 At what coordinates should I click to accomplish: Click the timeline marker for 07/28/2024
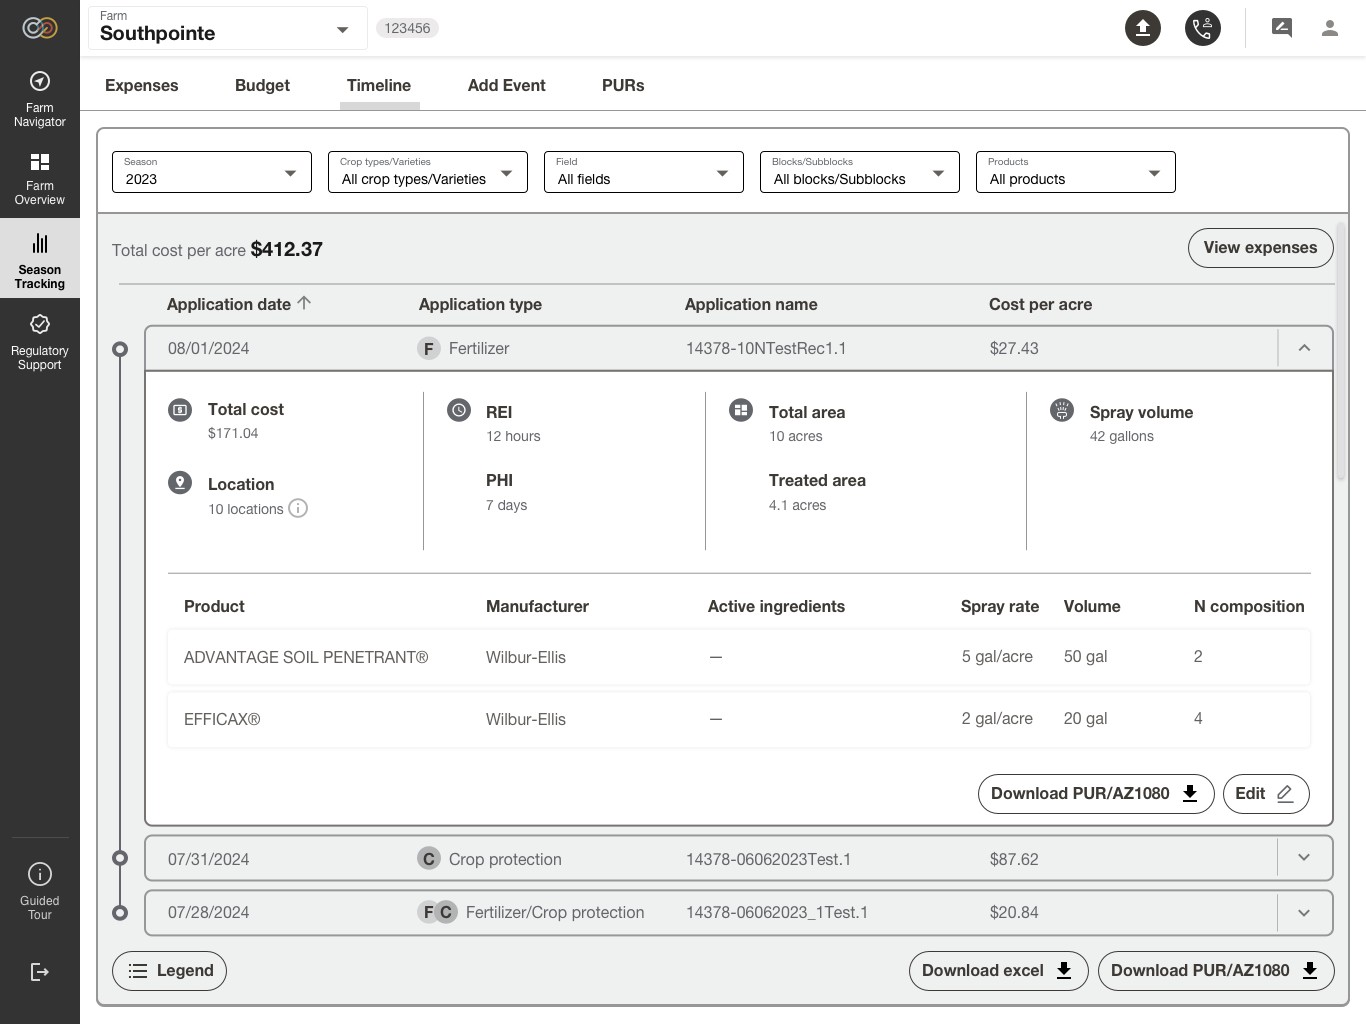click(120, 912)
